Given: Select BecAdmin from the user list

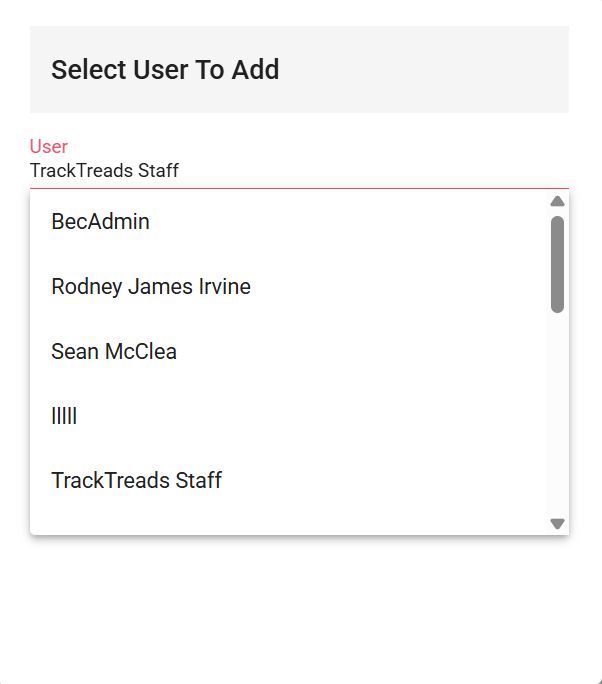Looking at the screenshot, I should click(100, 222).
